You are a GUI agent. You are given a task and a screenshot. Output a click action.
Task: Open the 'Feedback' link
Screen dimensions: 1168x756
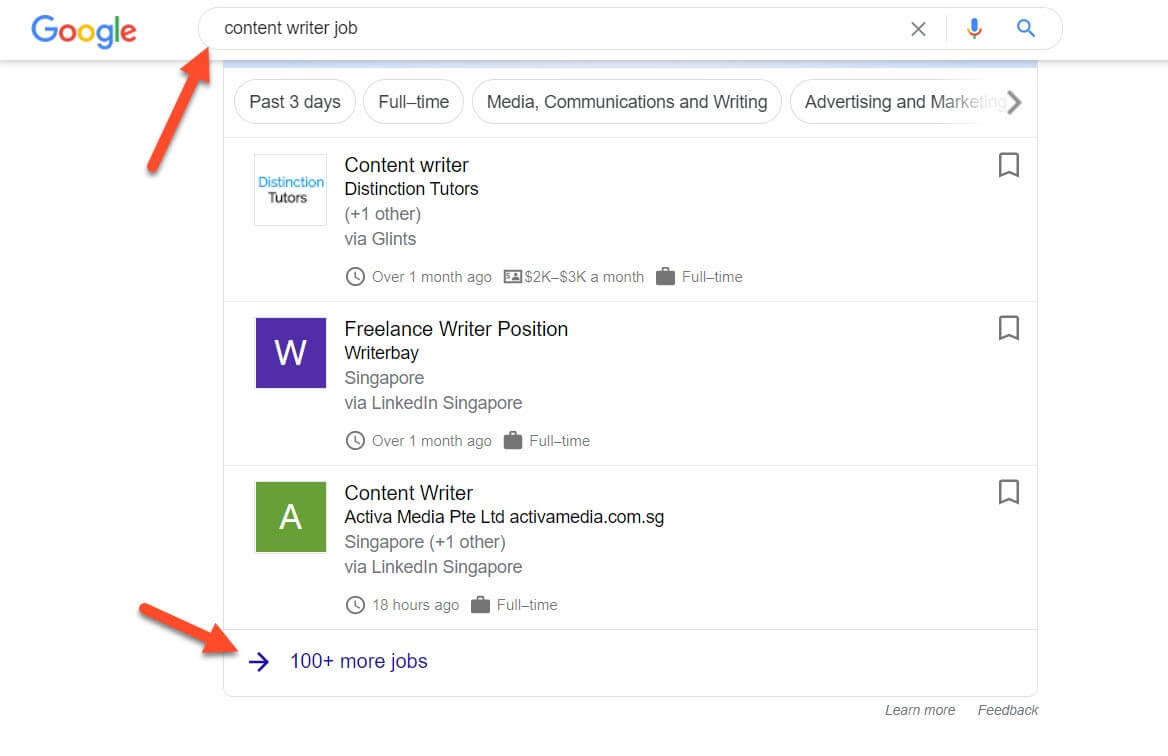[x=1008, y=710]
